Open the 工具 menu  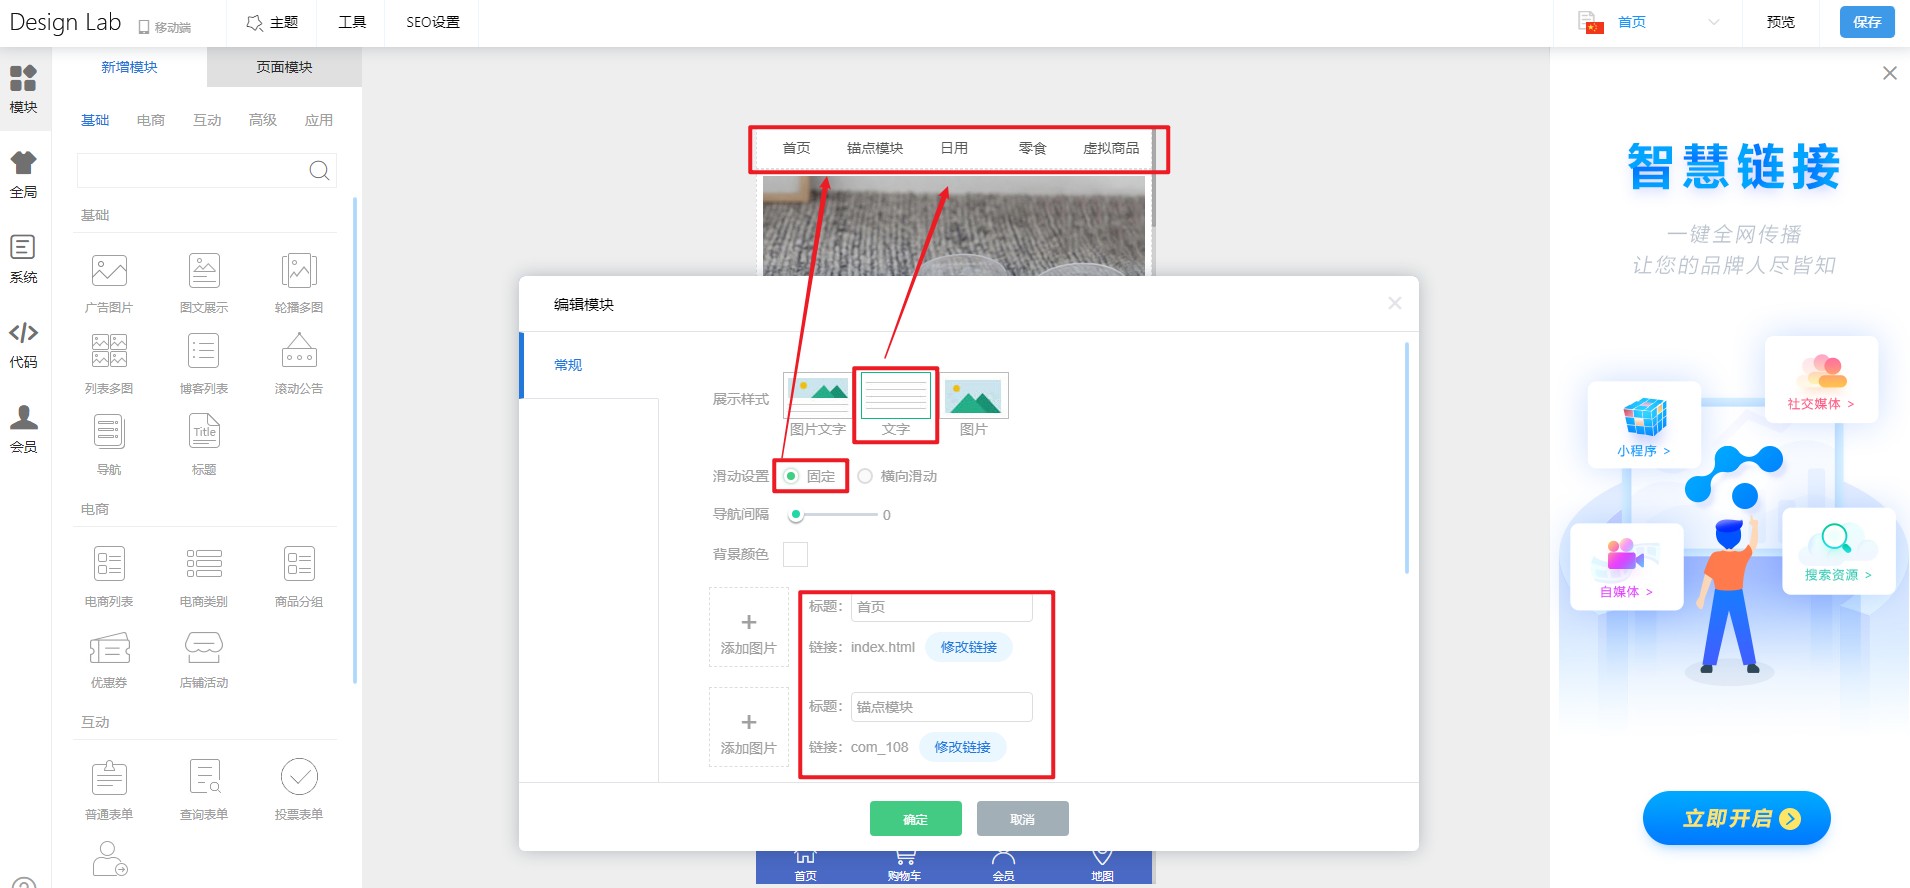pos(352,22)
